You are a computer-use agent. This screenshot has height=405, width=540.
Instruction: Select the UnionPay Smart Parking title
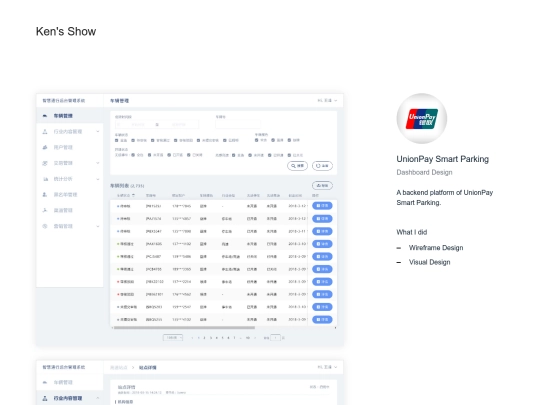click(x=443, y=159)
